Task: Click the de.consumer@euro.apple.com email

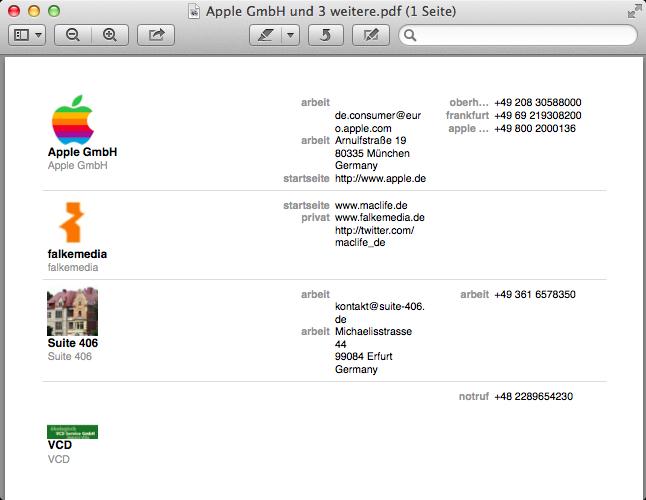Action: 378,122
